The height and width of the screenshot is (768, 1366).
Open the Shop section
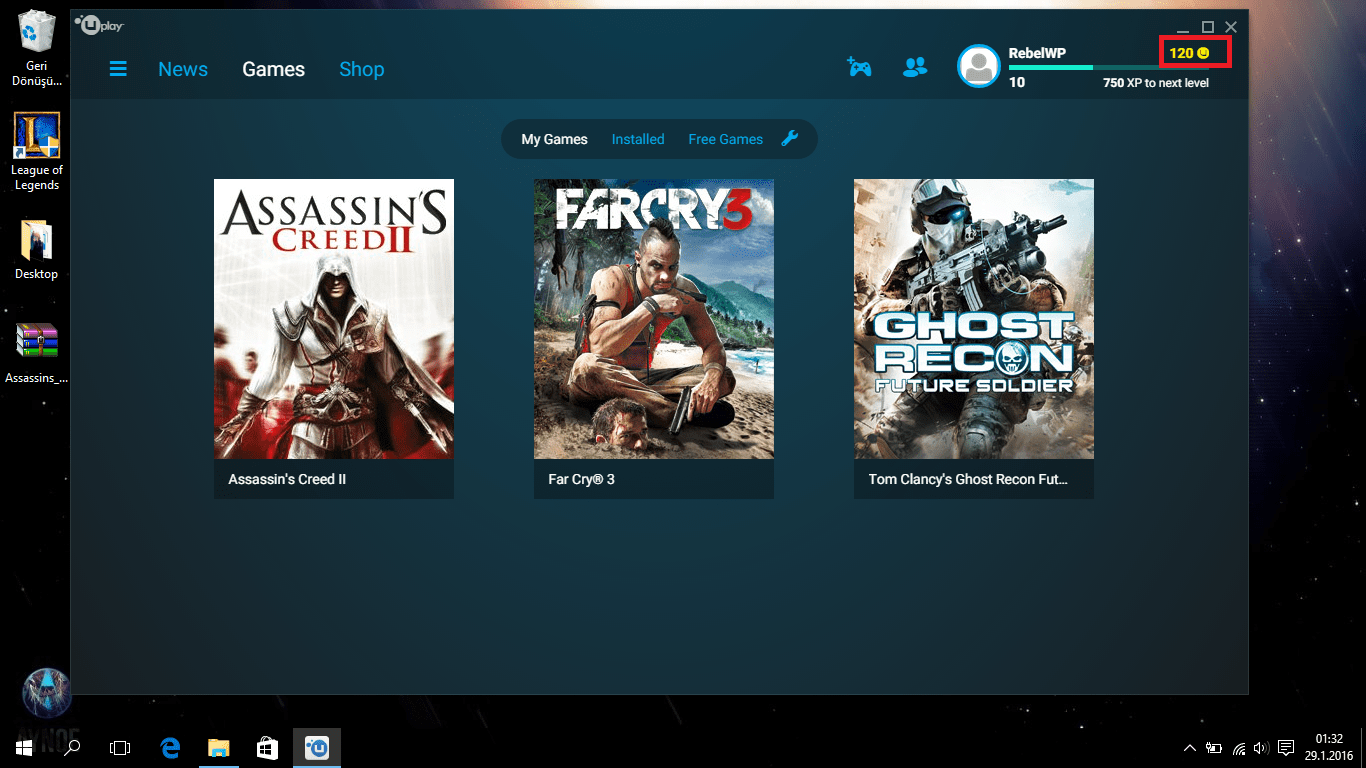click(361, 69)
